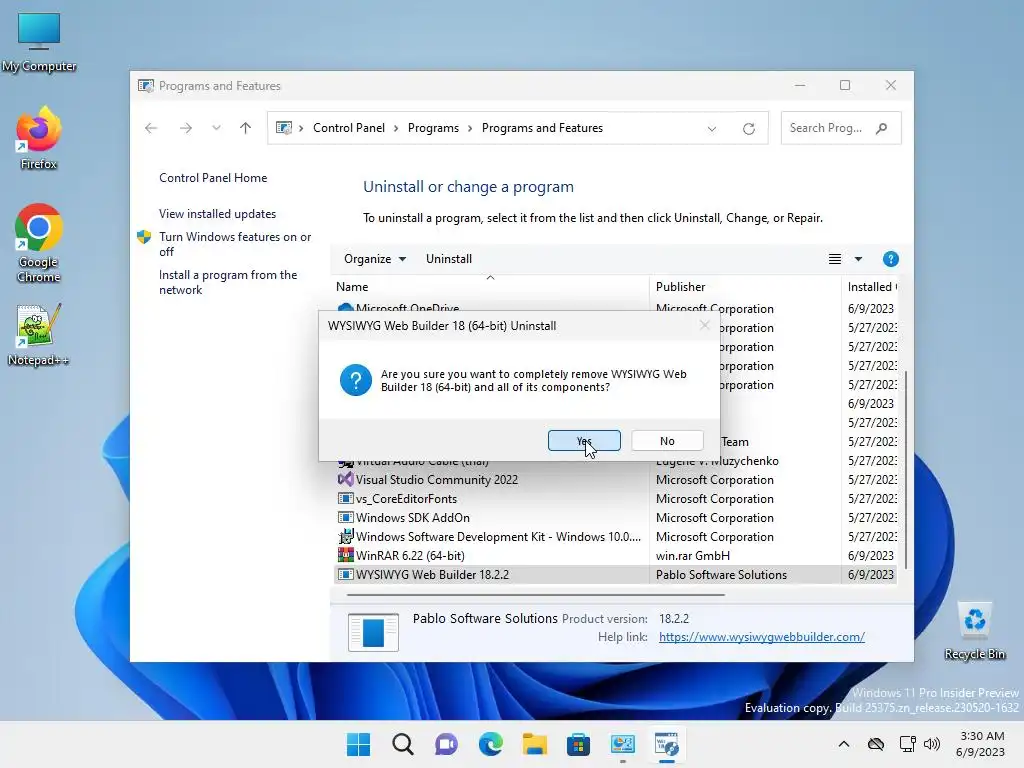The image size is (1024, 768).
Task: Go forward using the navigation arrow
Action: coord(186,128)
